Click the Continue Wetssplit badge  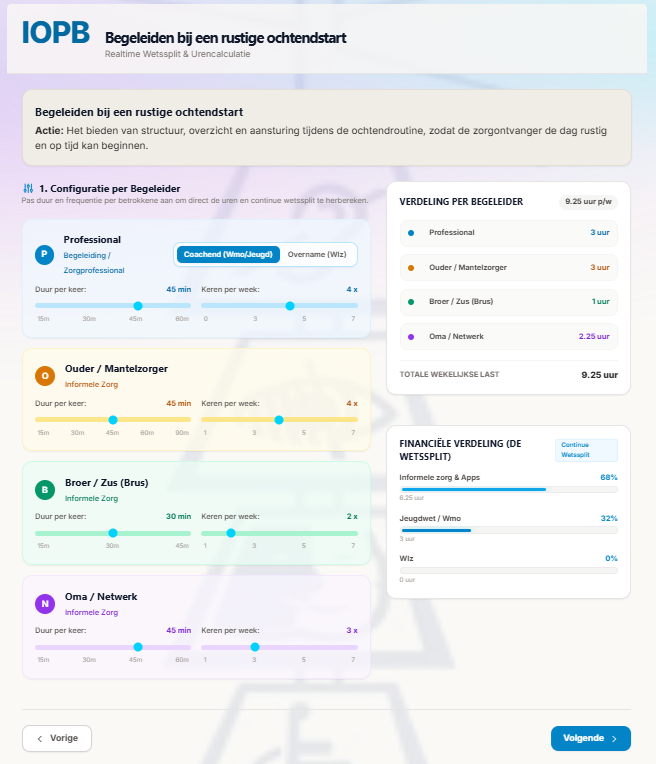(x=586, y=450)
